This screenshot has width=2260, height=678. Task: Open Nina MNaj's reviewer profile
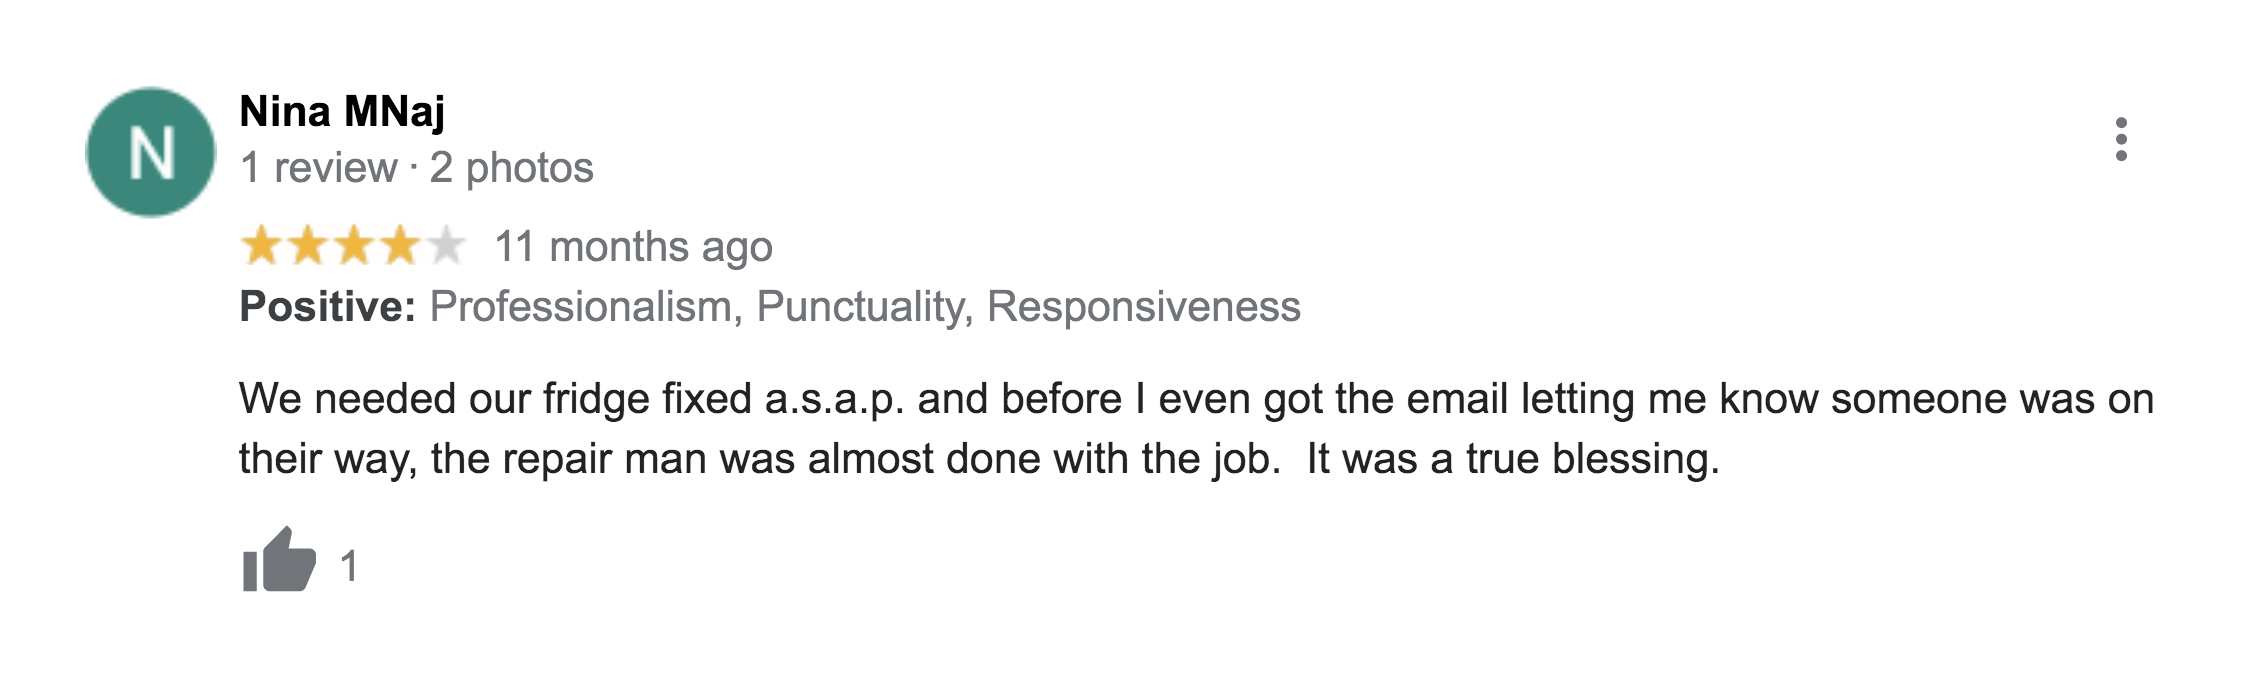342,111
